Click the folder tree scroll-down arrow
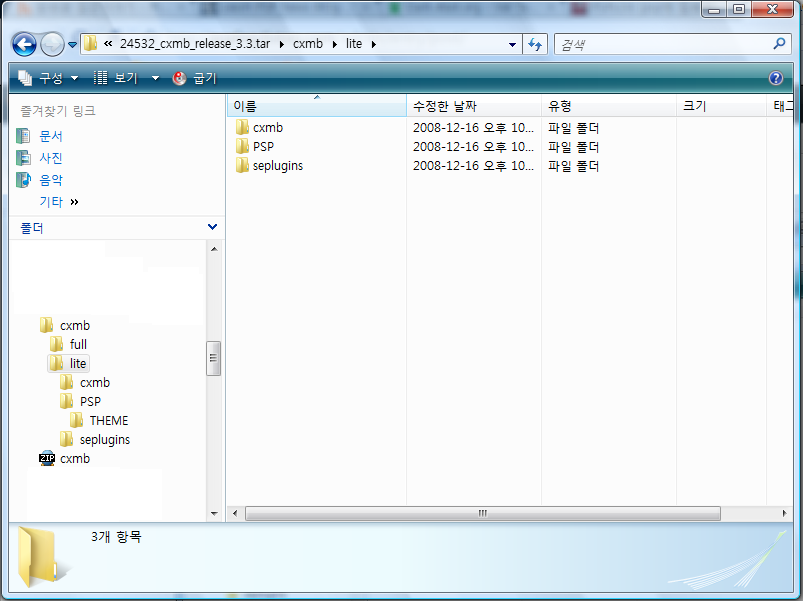This screenshot has height=601, width=803. [214, 513]
